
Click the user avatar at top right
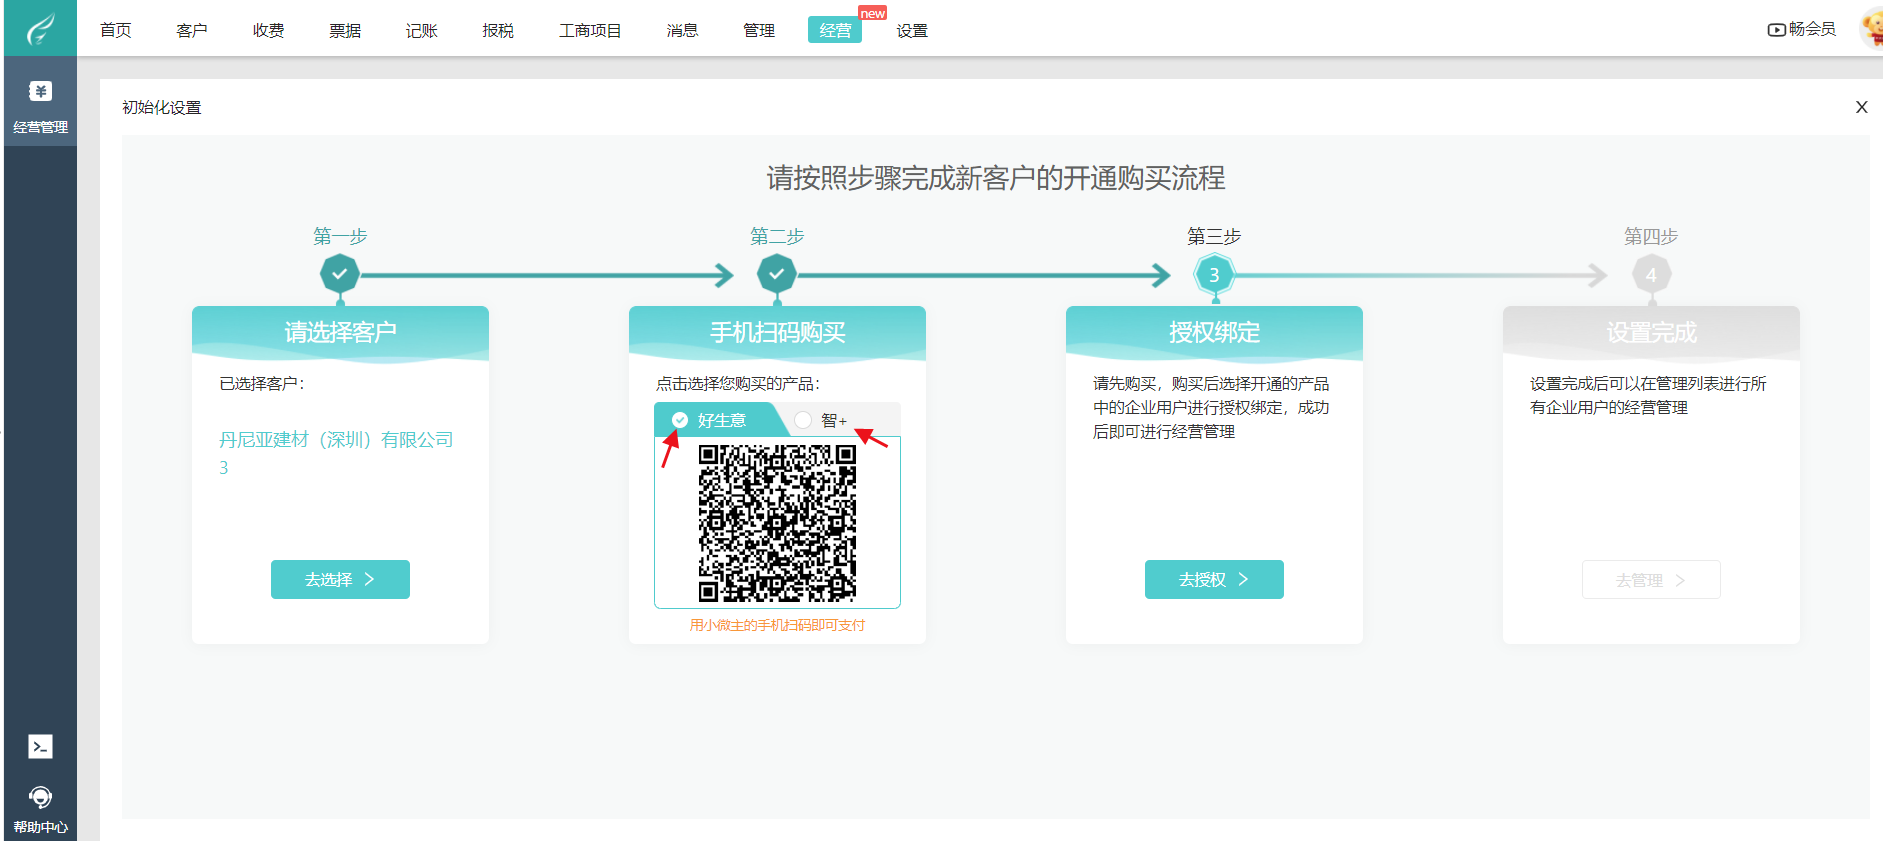click(x=1870, y=28)
